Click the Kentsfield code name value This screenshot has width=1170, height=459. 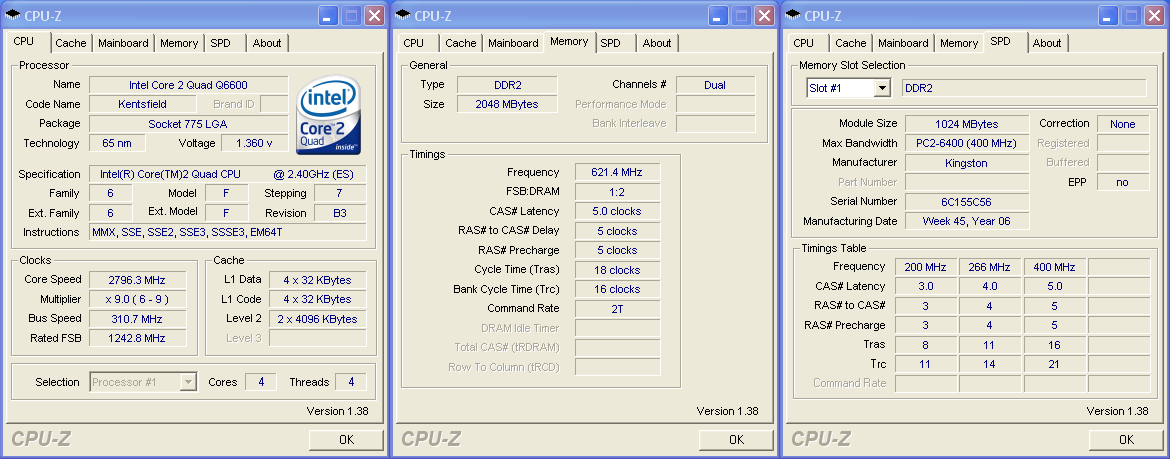click(143, 104)
